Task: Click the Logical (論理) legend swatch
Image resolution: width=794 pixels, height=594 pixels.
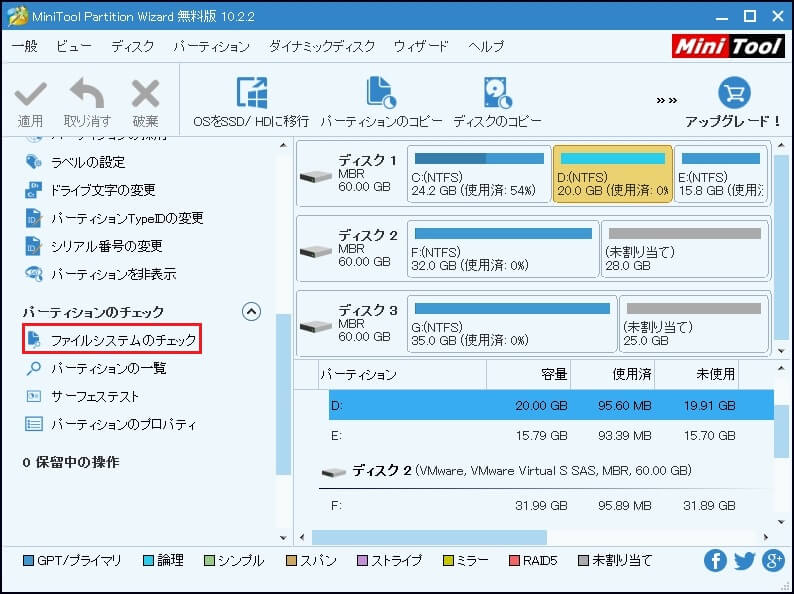Action: pos(148,561)
